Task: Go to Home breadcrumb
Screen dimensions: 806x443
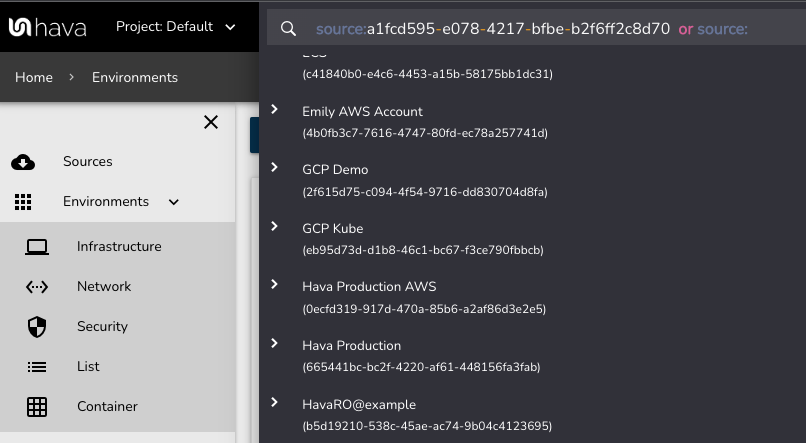Action: click(x=34, y=77)
